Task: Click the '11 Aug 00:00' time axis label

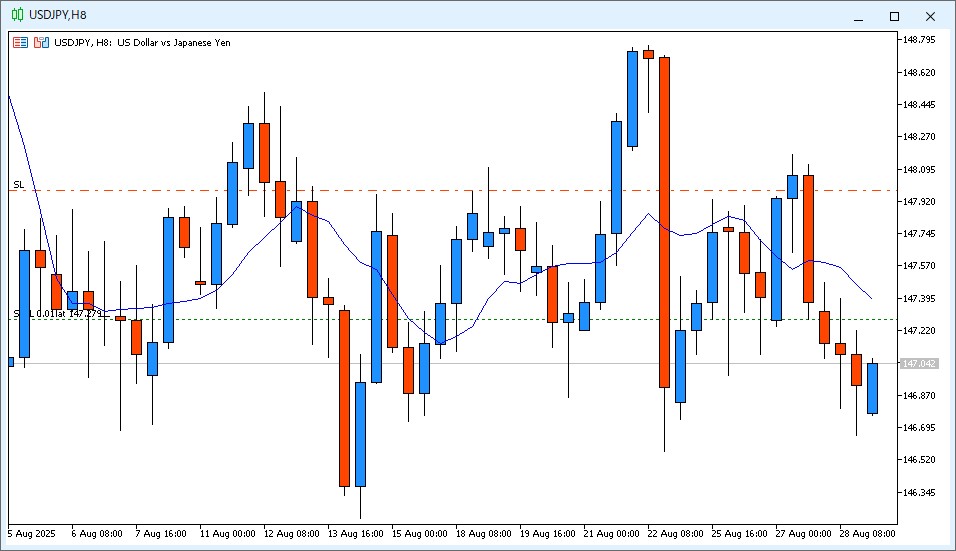Action: pos(227,534)
